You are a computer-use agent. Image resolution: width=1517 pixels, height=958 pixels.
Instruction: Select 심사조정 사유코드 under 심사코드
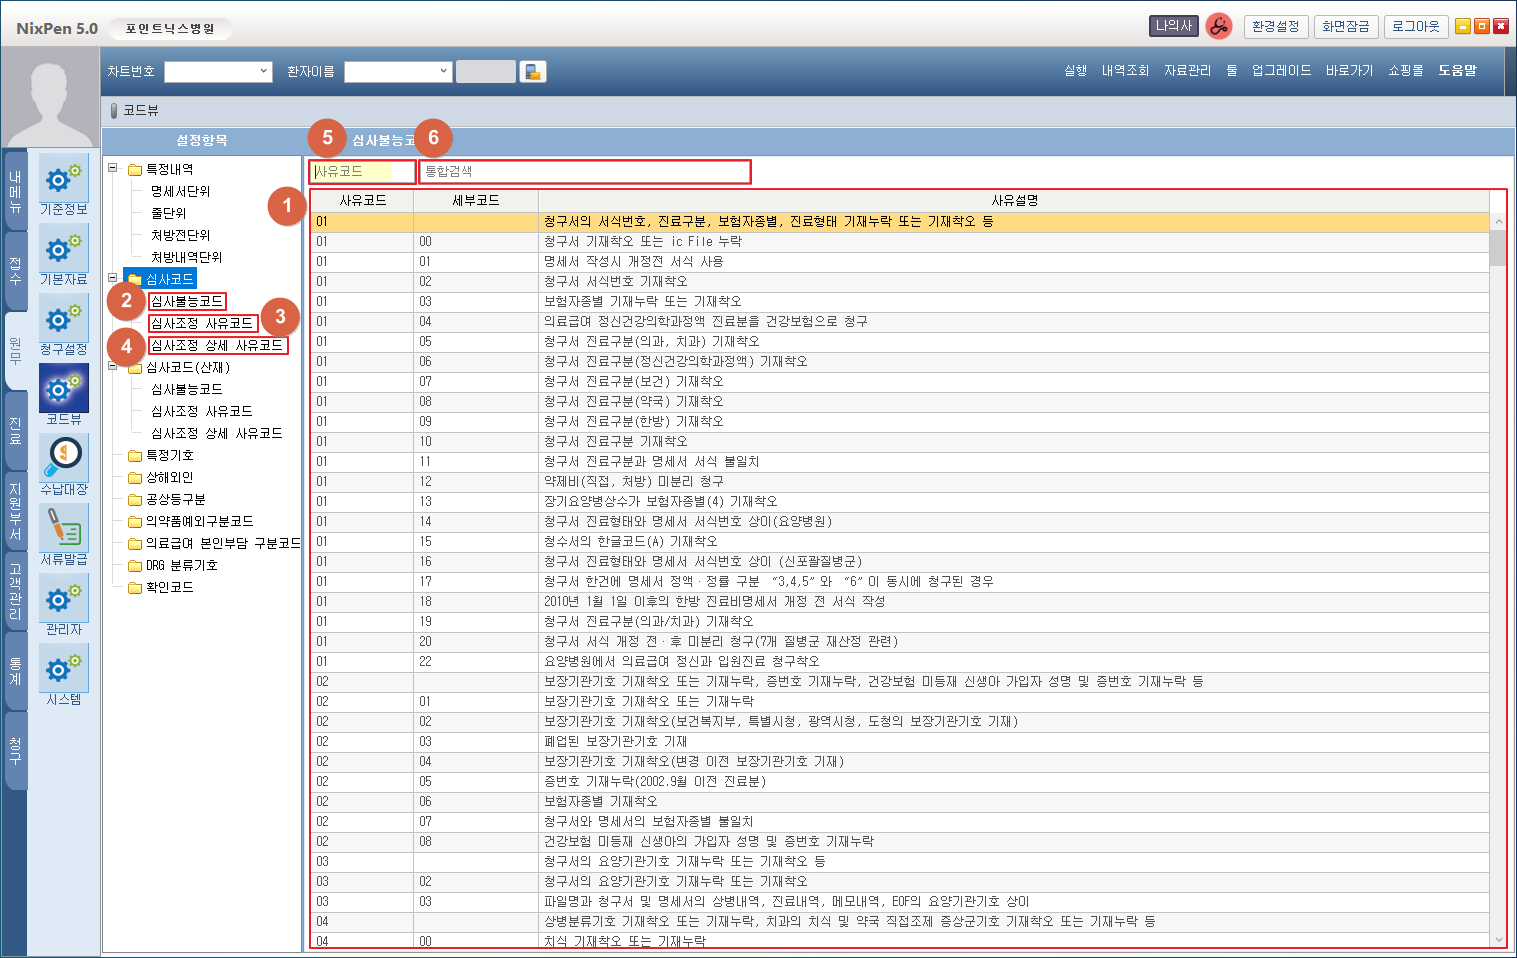202,323
